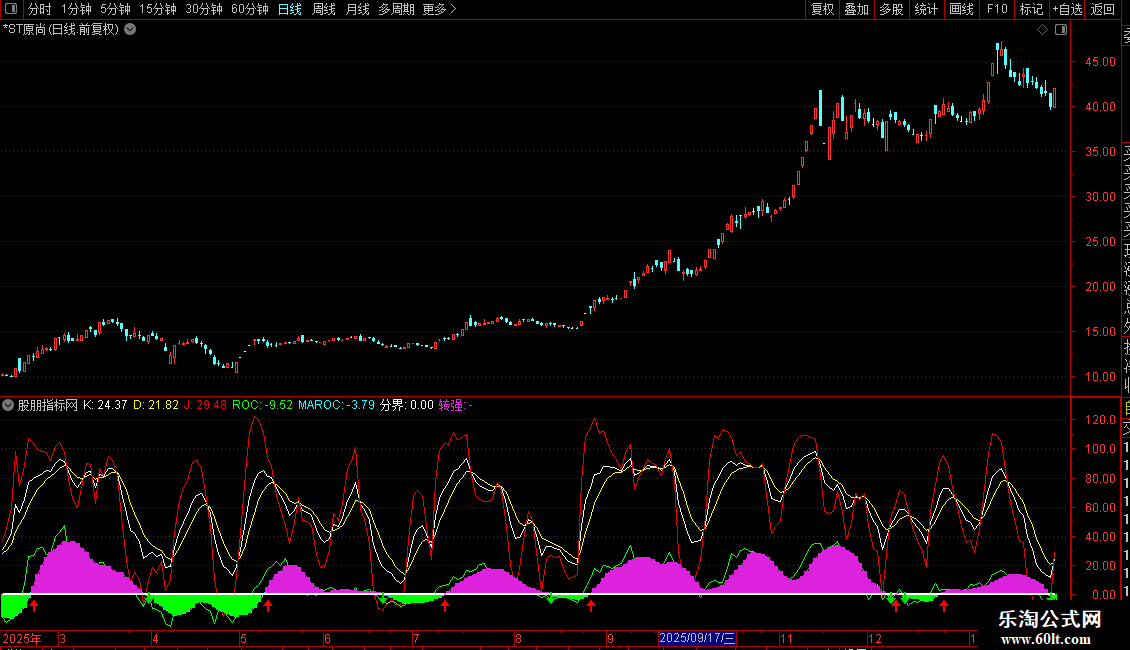Select the 60分钟 period tab
1130x650 pixels.
click(250, 9)
